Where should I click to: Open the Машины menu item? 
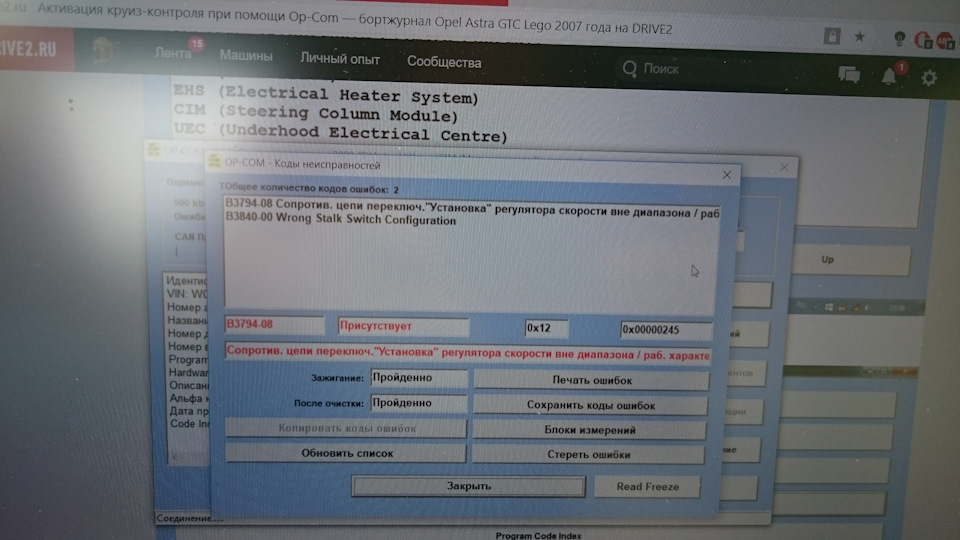tap(245, 57)
